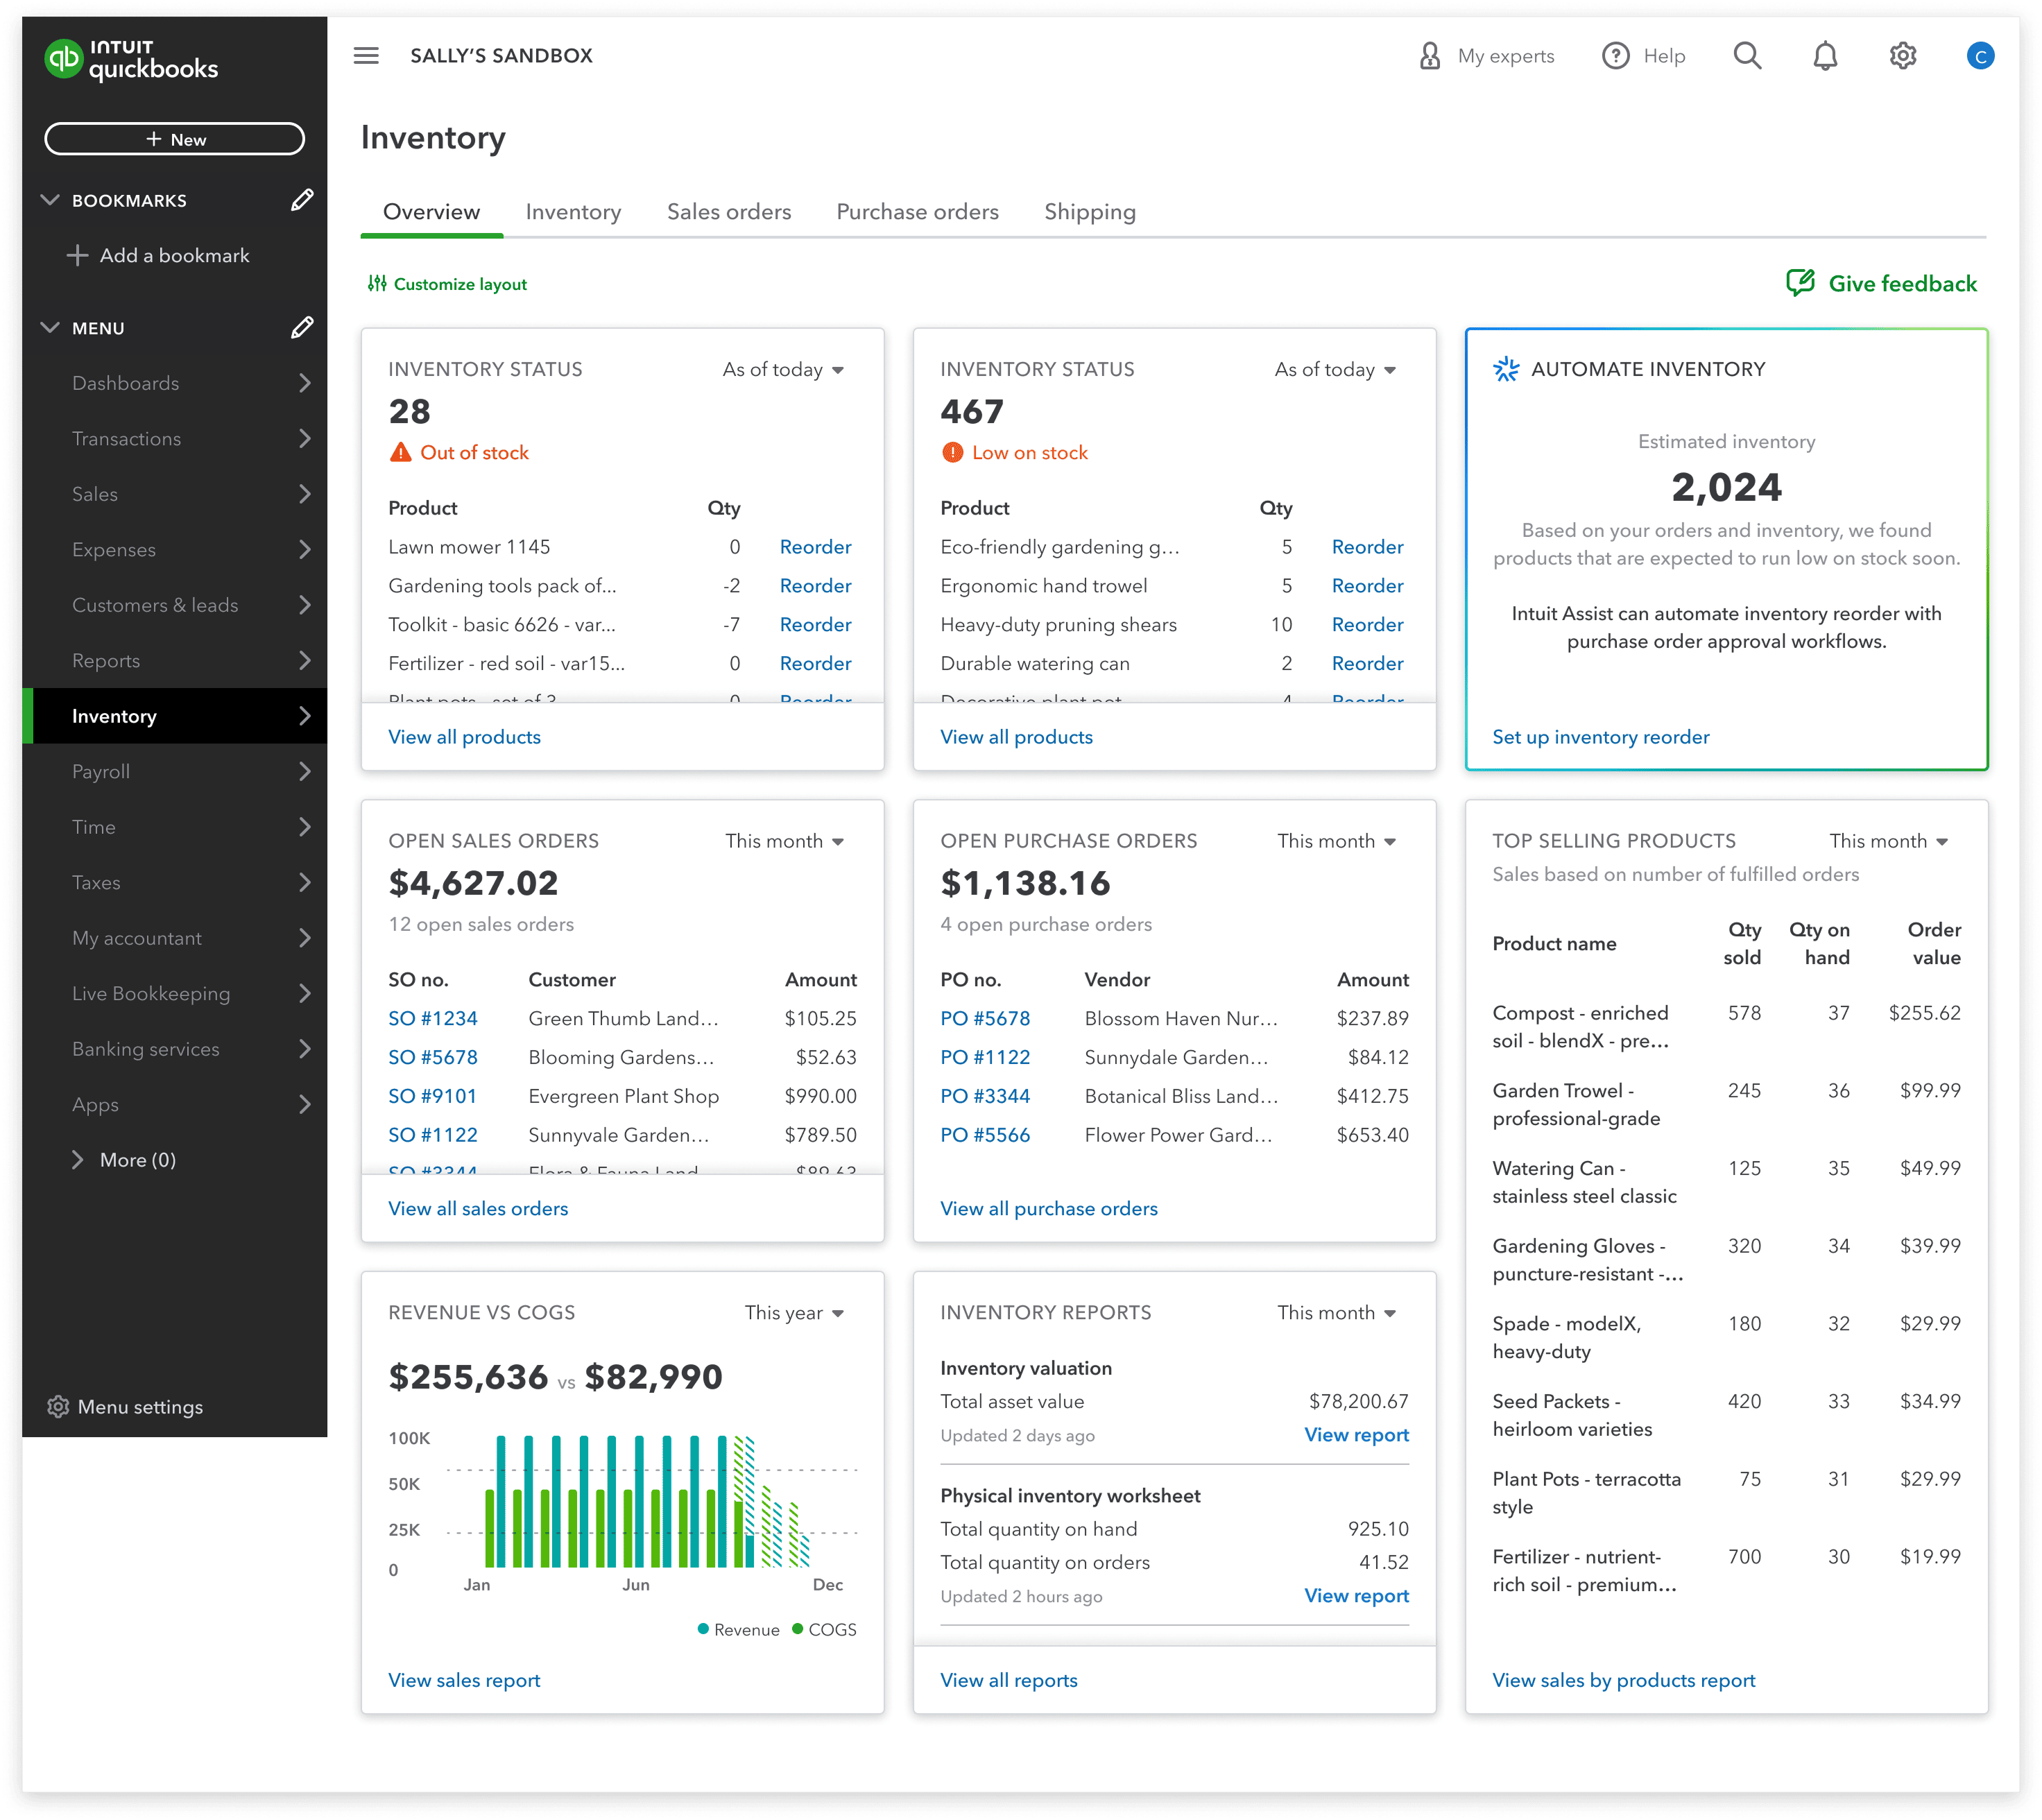Click Set up inventory reorder
Screen dimensions: 2042x1820
click(x=1600, y=737)
